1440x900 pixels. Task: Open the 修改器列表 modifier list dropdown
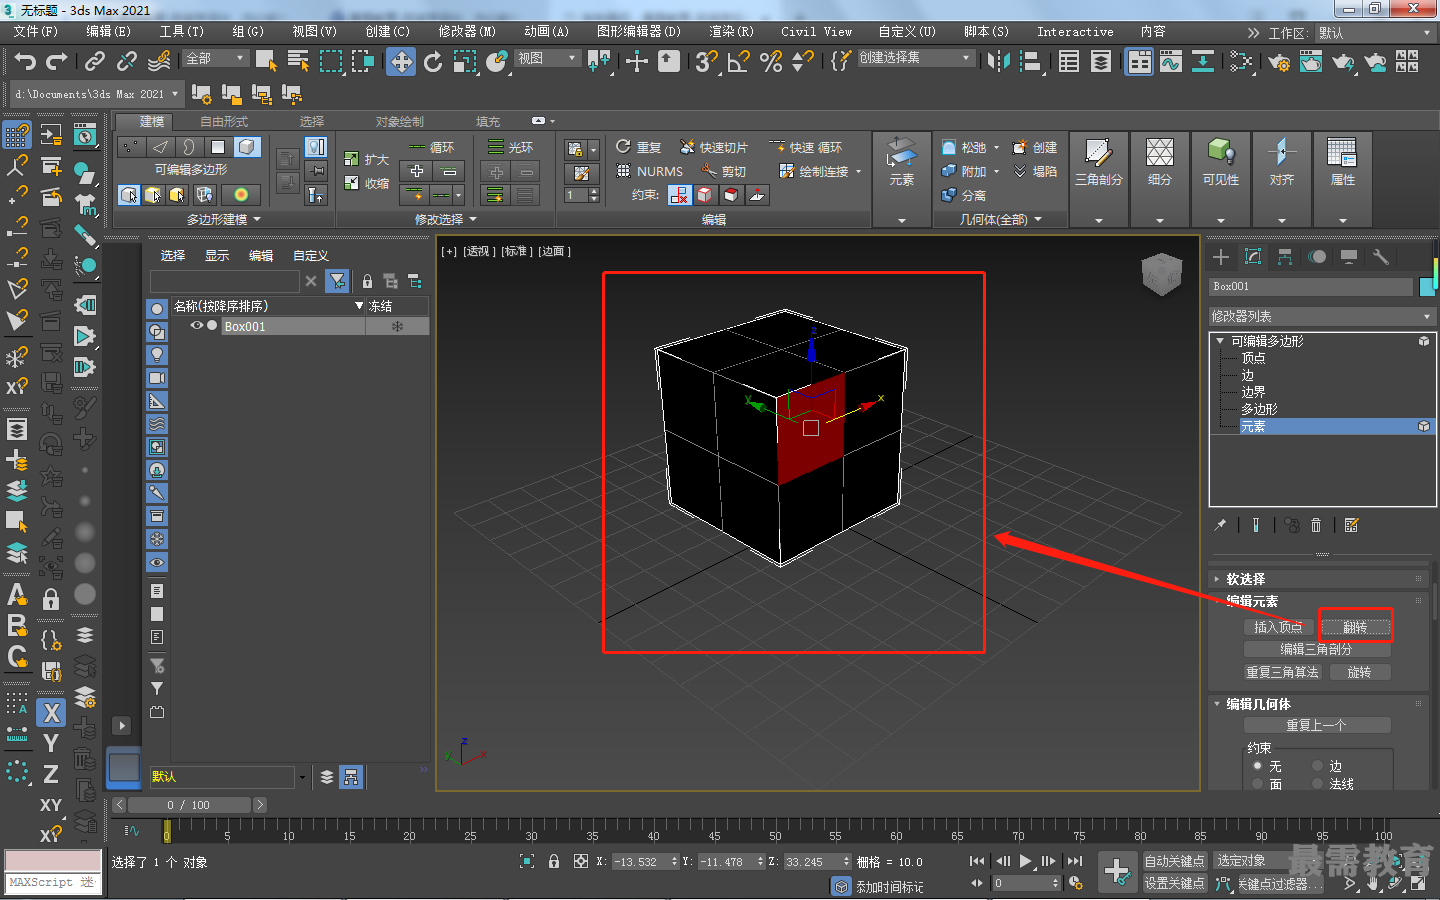pos(1322,316)
